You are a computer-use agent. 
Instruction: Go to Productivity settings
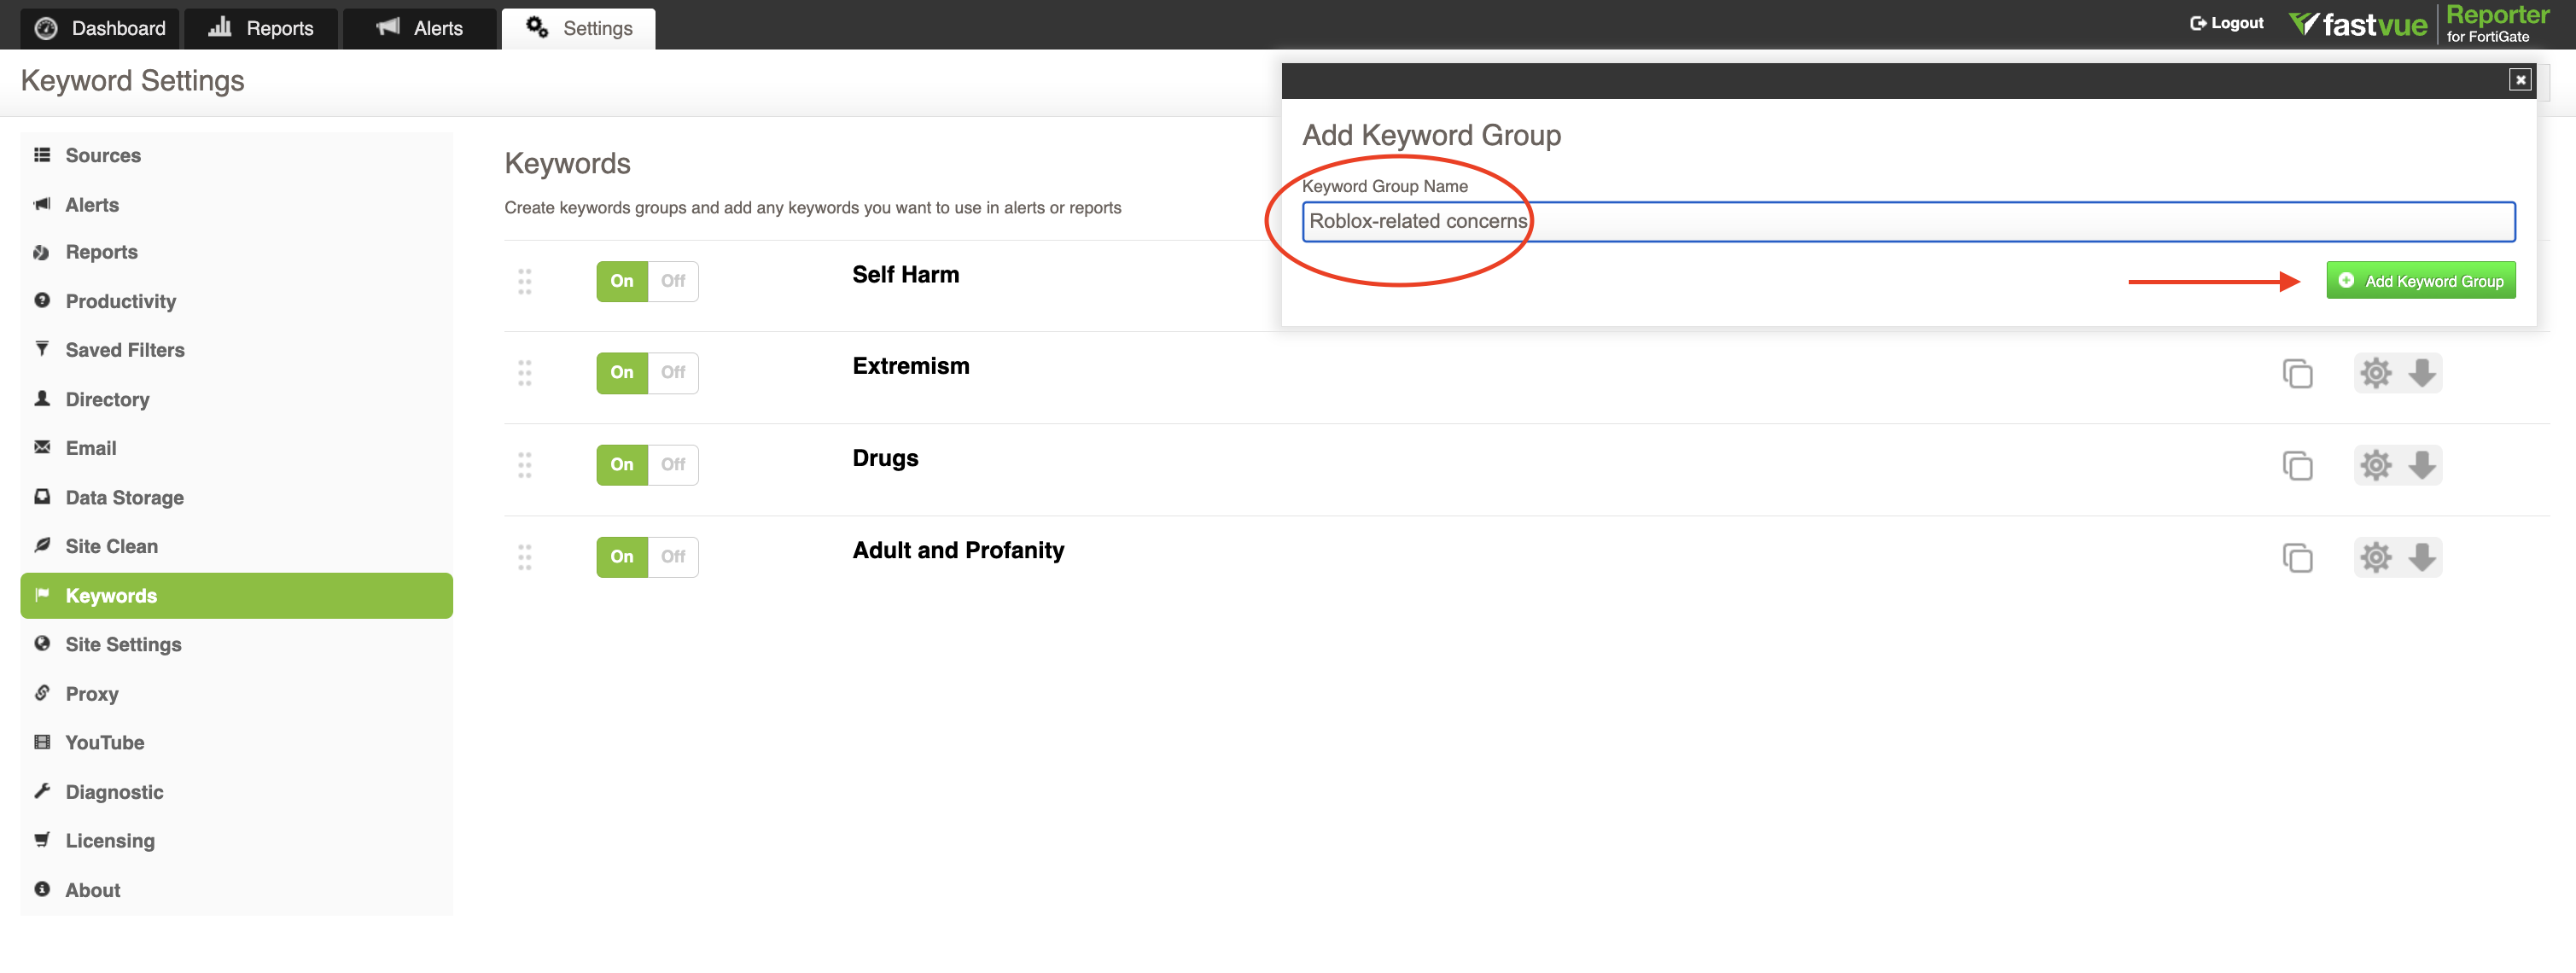click(236, 301)
